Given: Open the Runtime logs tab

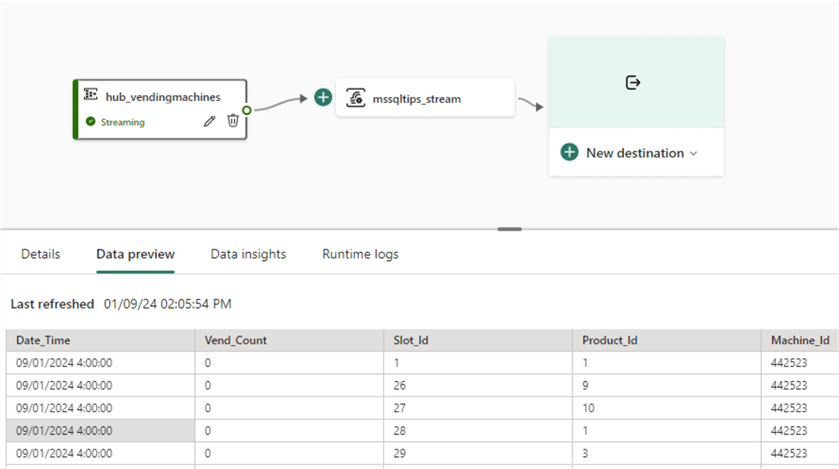Looking at the screenshot, I should 360,254.
